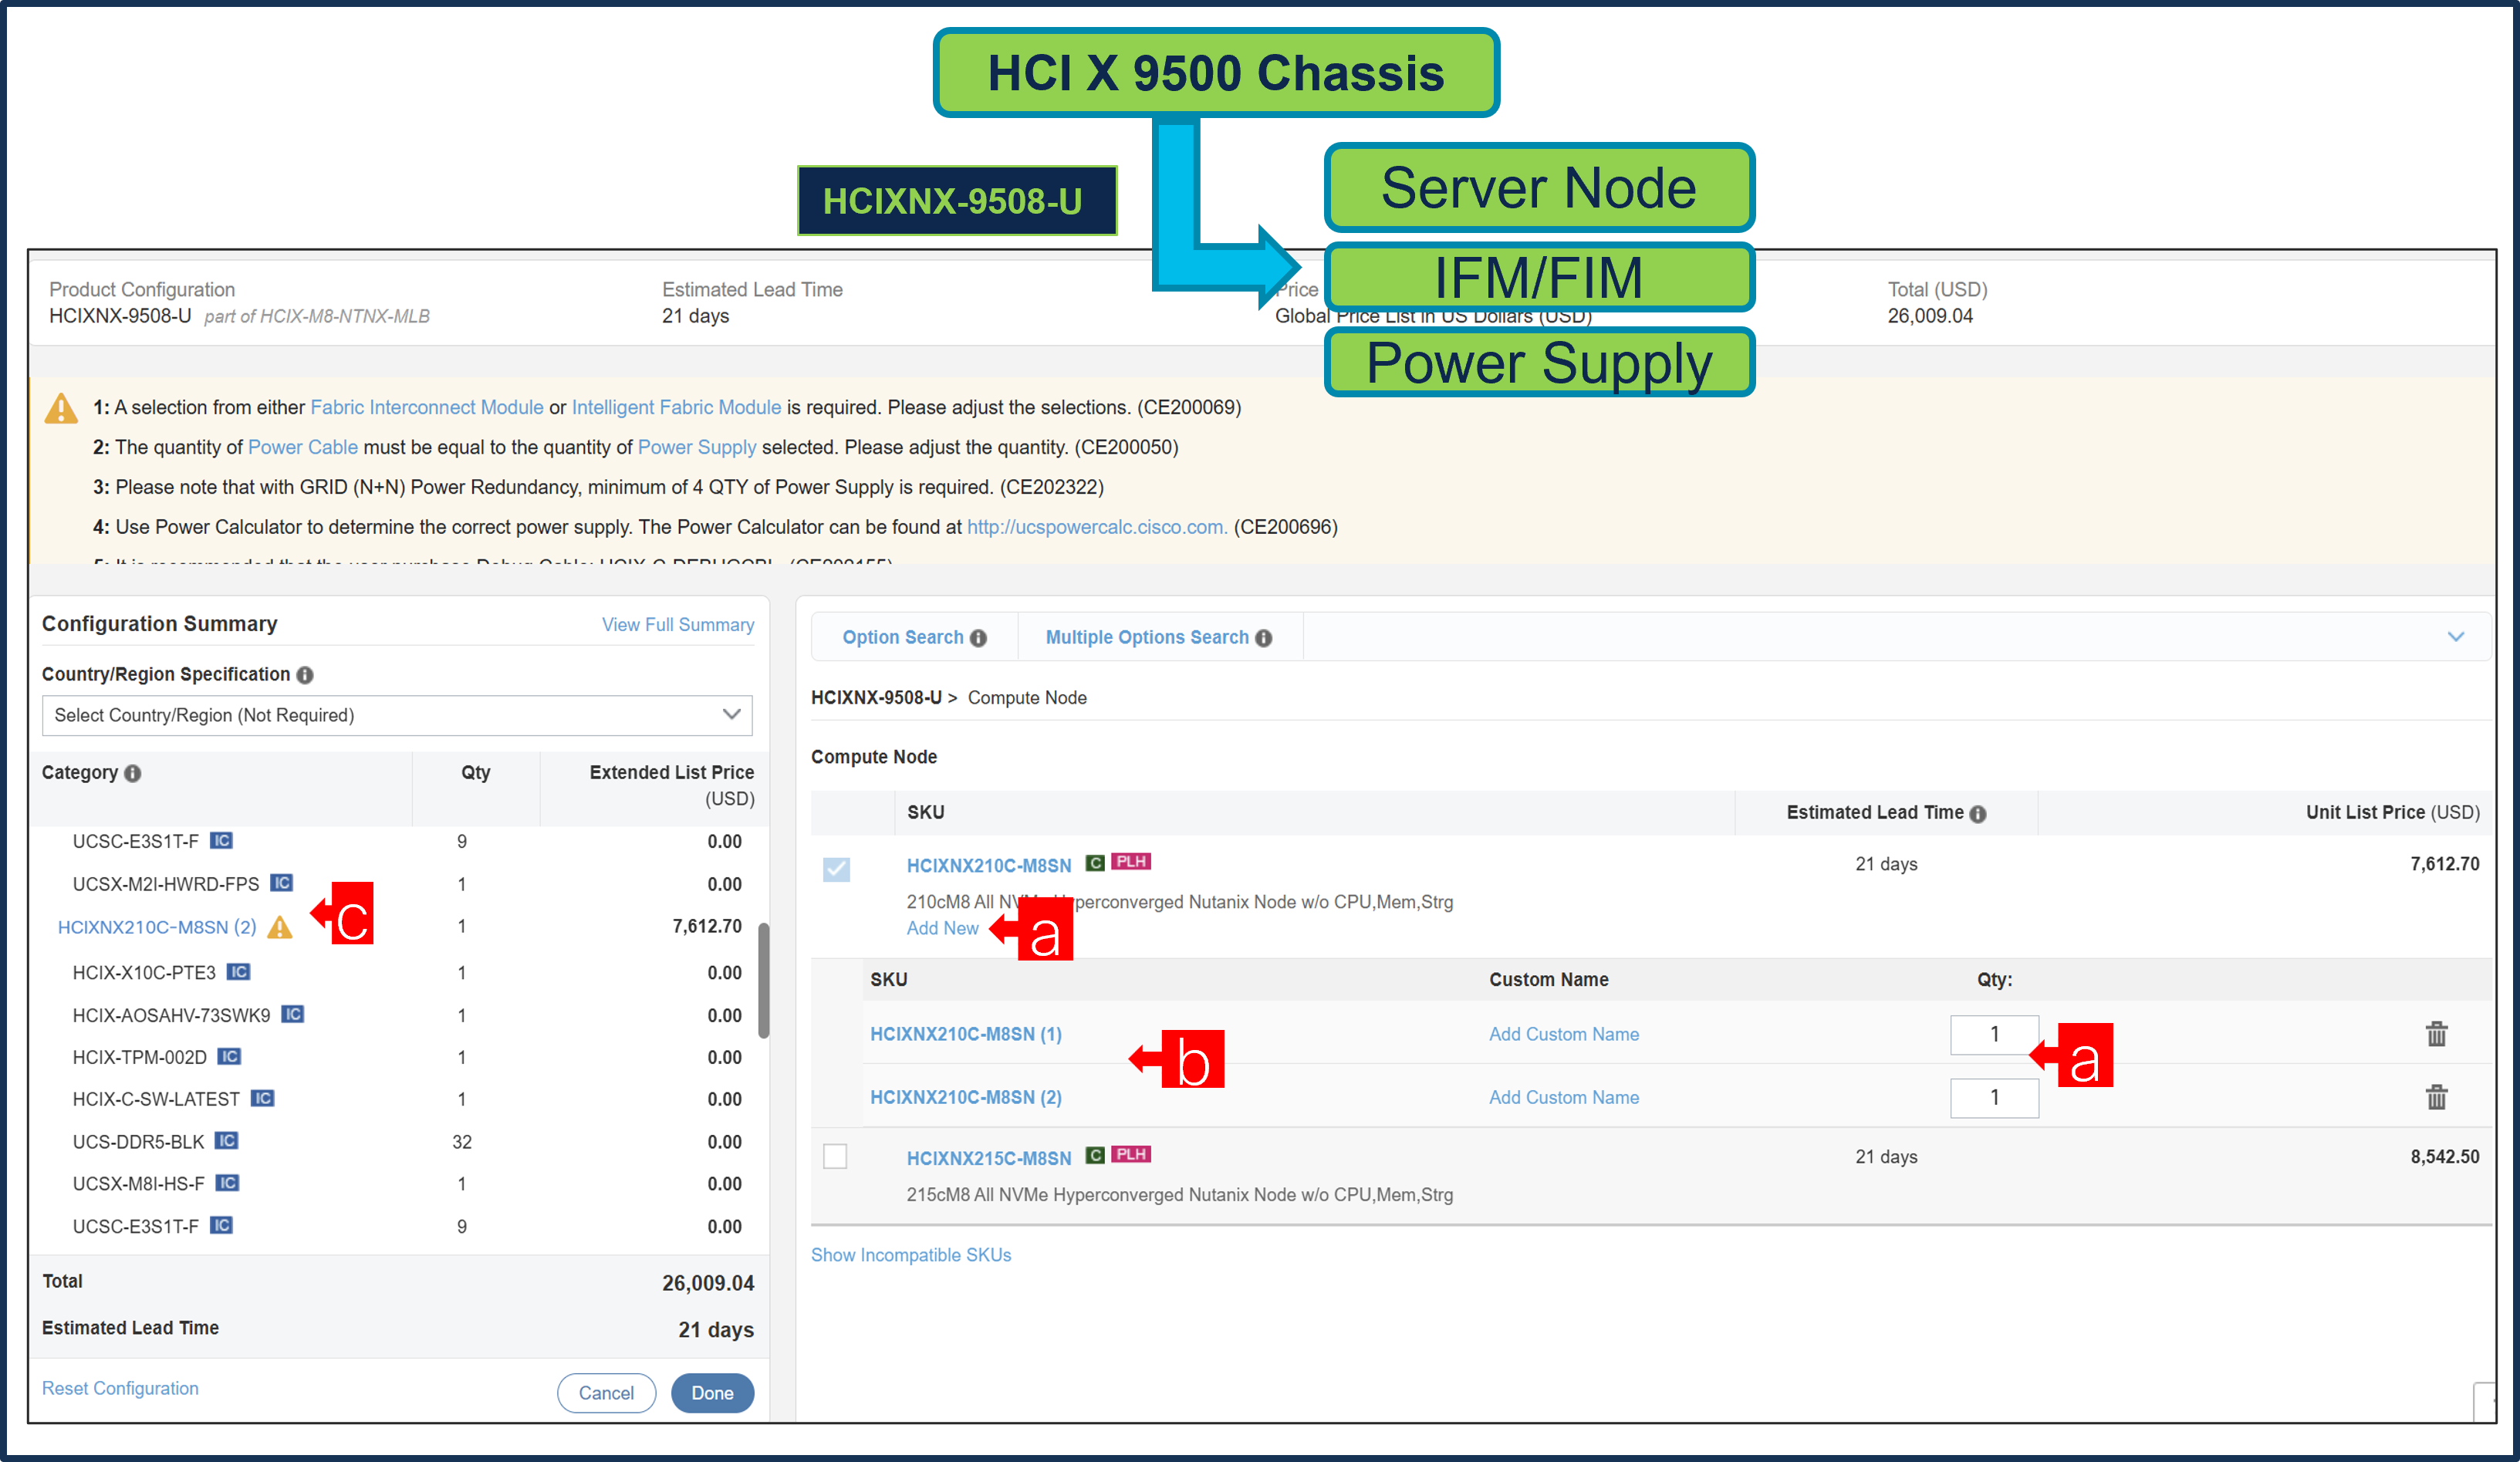Click the warning icon beside notice 1
The height and width of the screenshot is (1462, 2520).
click(60, 408)
